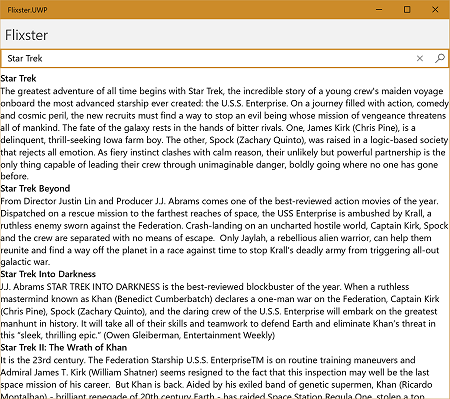Click description starting 'It is the 23rd century'

(x=217, y=378)
